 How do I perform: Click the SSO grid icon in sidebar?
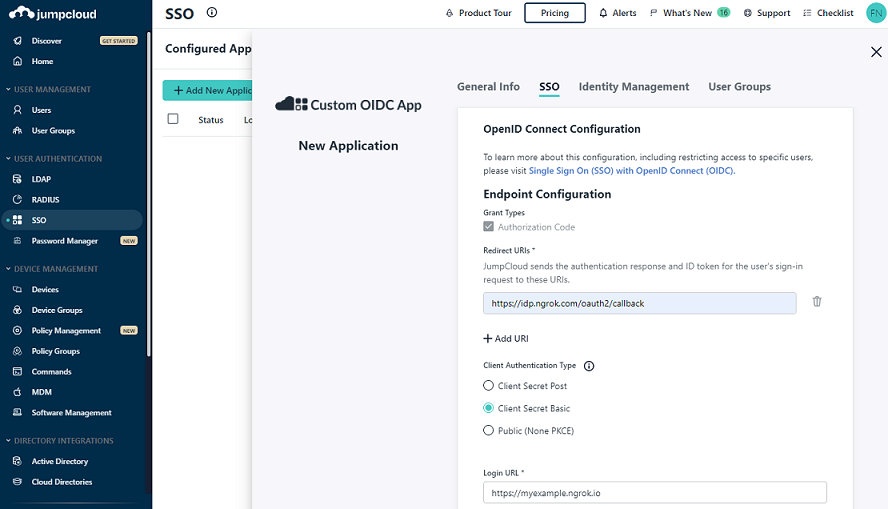pyautogui.click(x=18, y=220)
